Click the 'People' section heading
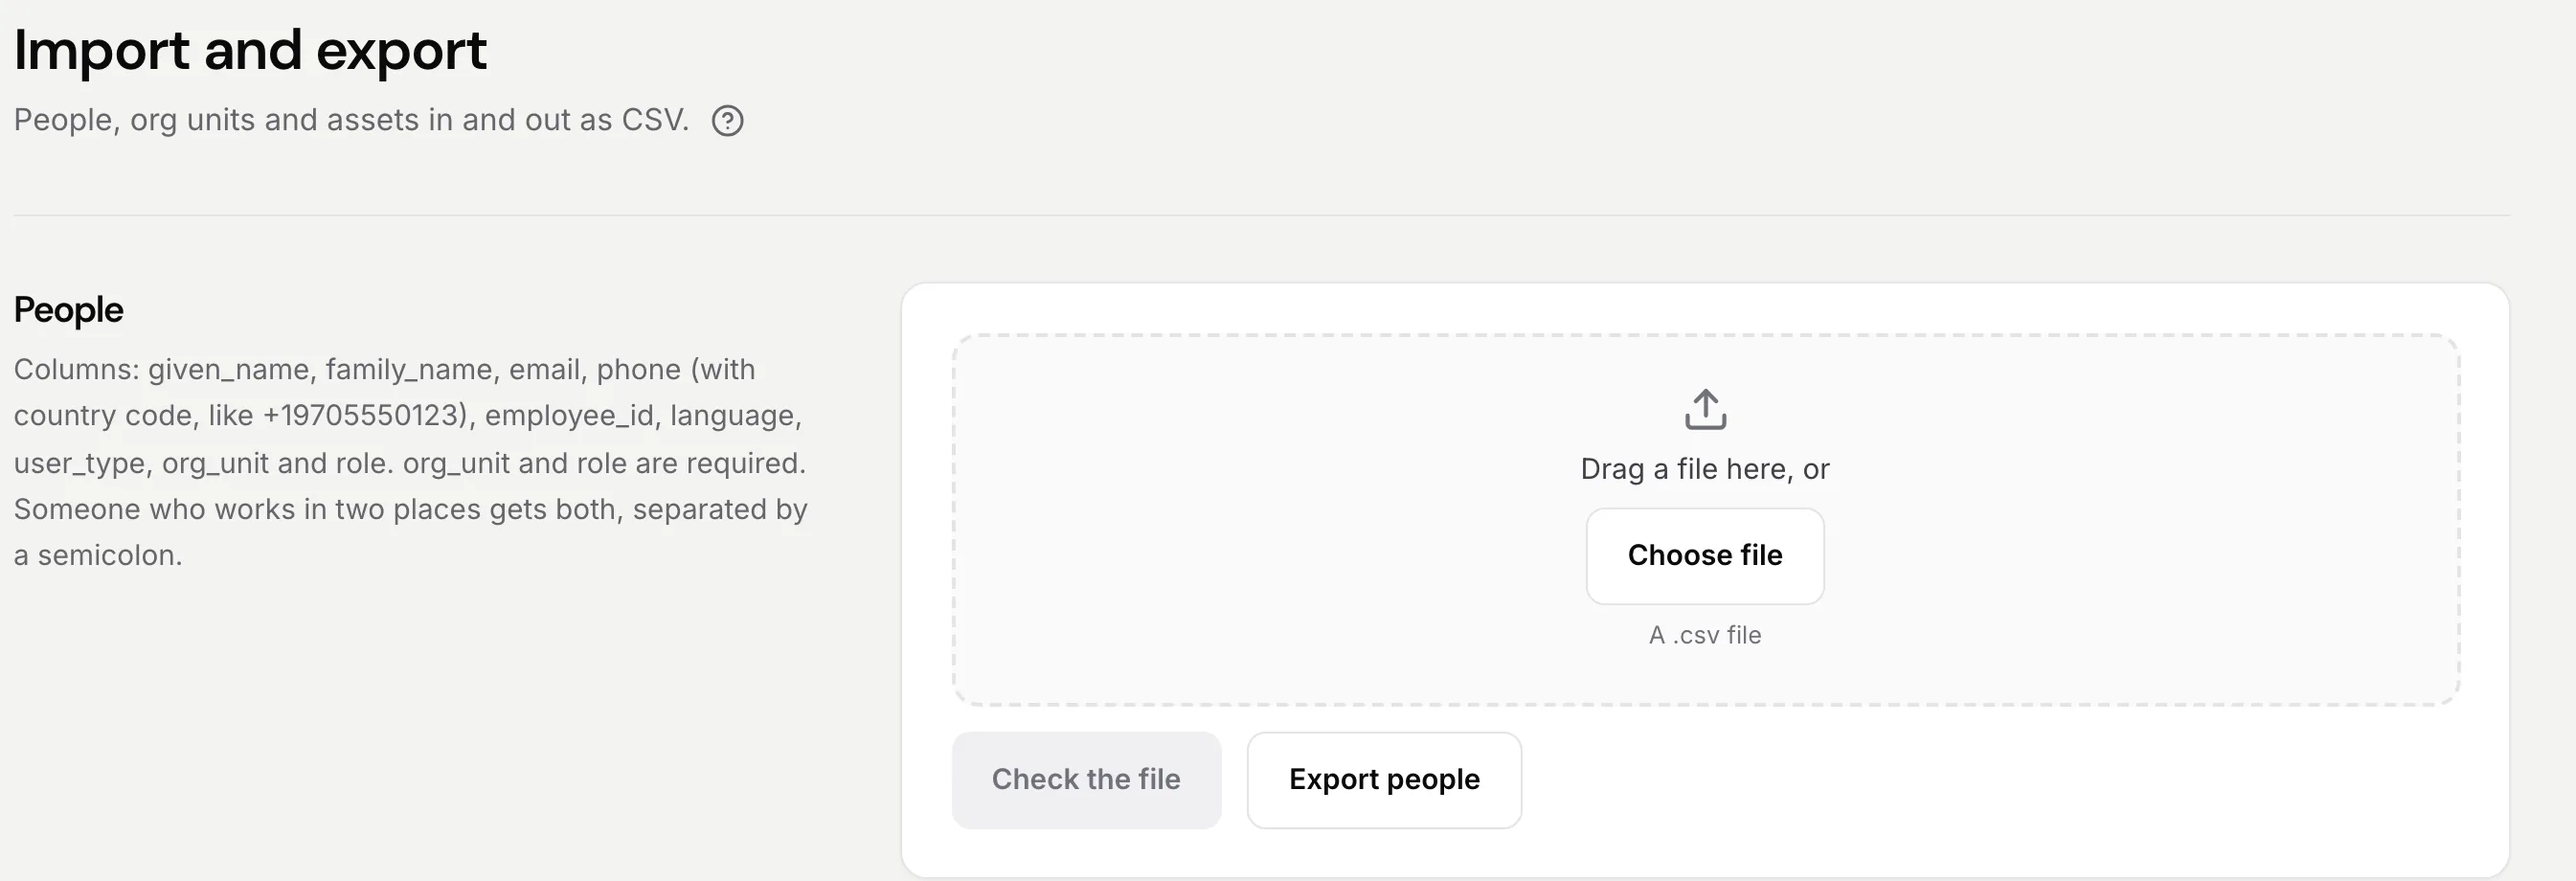The width and height of the screenshot is (2576, 881). (x=69, y=310)
